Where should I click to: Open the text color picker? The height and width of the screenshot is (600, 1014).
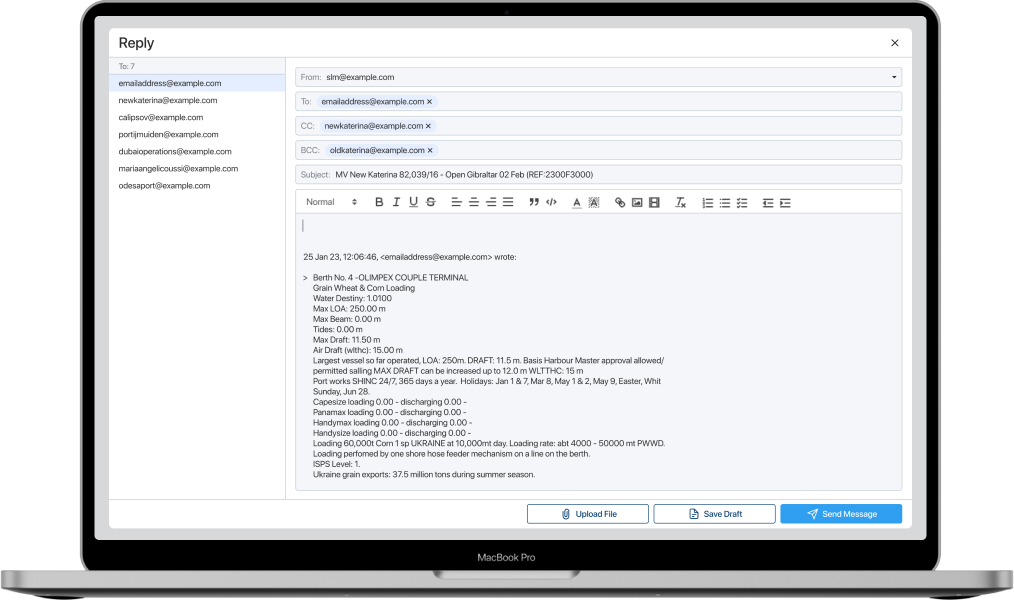coord(577,202)
